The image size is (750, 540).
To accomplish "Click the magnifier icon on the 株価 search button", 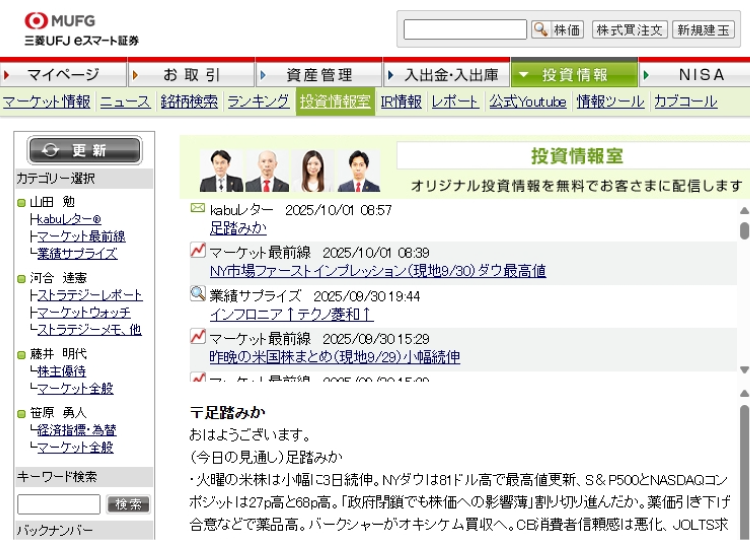I will pos(540,30).
